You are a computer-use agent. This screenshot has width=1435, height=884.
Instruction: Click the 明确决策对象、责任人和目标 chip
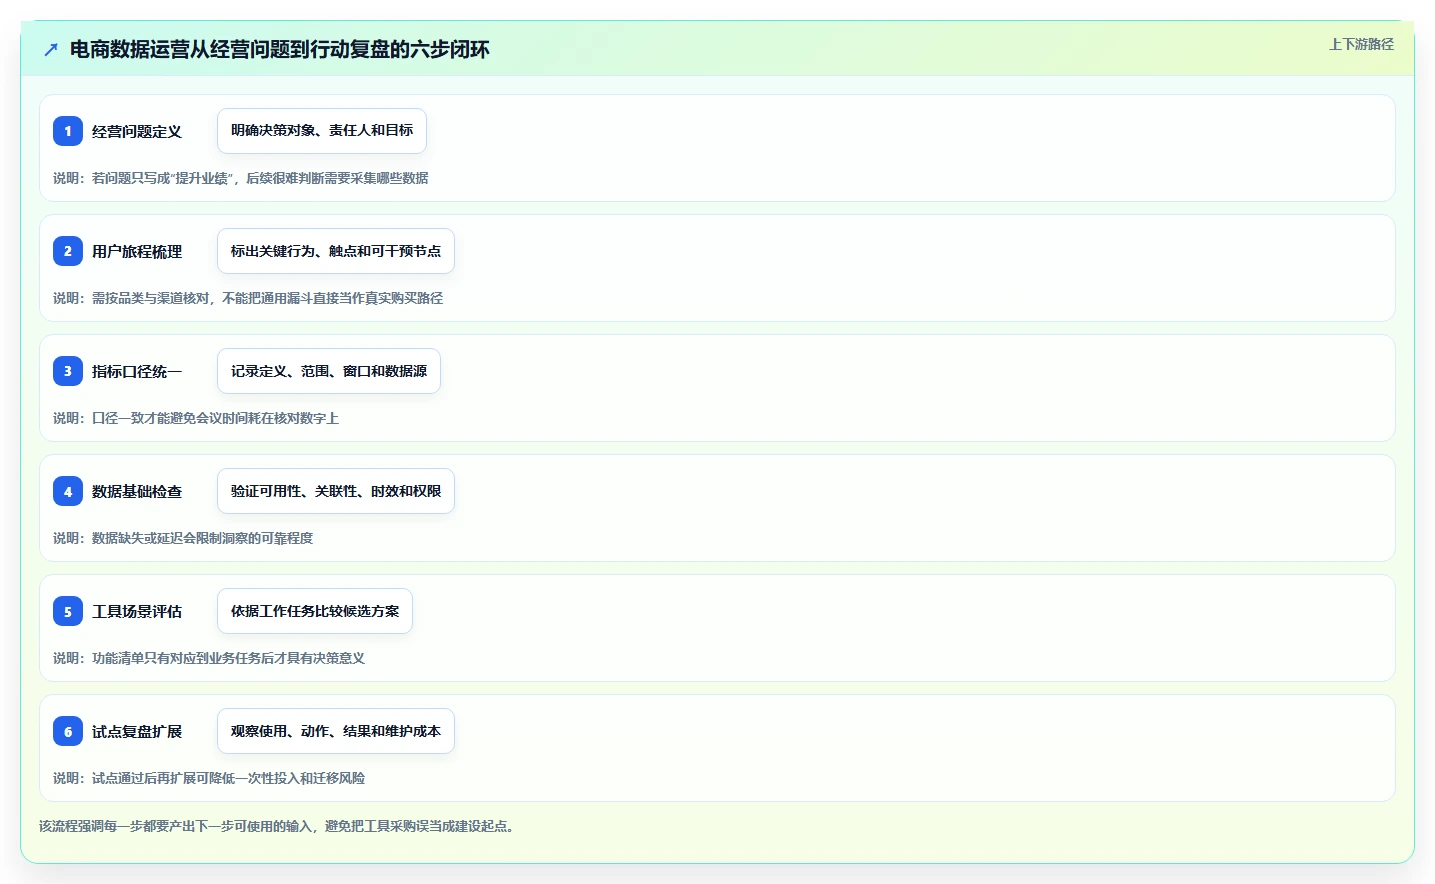322,131
